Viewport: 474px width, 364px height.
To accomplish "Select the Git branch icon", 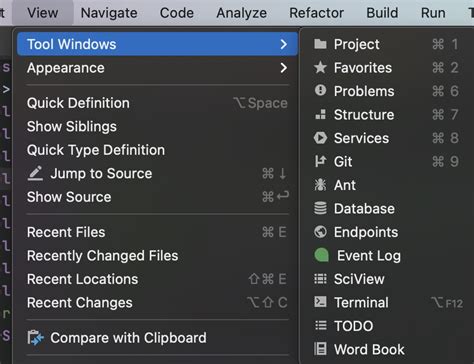I will 320,161.
